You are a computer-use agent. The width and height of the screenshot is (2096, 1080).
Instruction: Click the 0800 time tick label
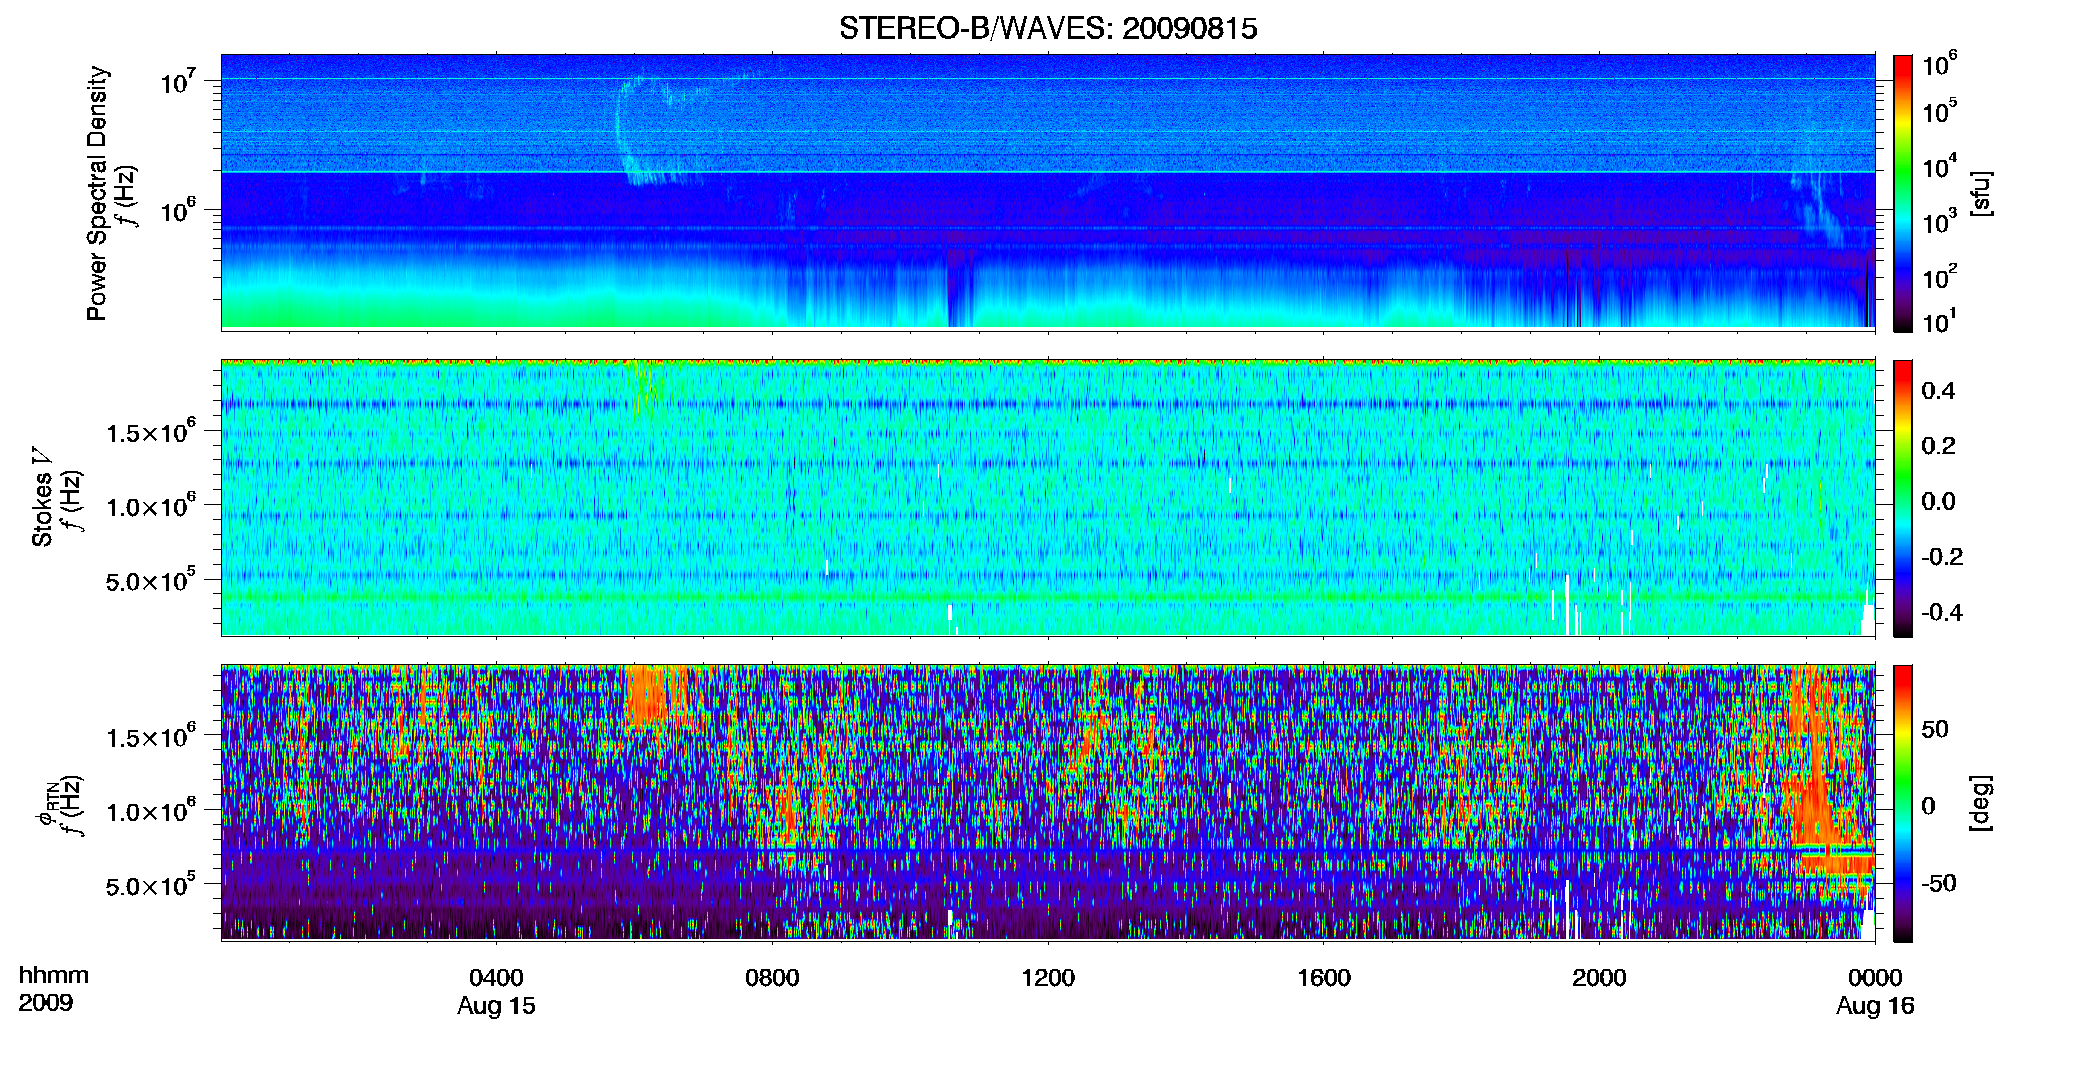(772, 978)
